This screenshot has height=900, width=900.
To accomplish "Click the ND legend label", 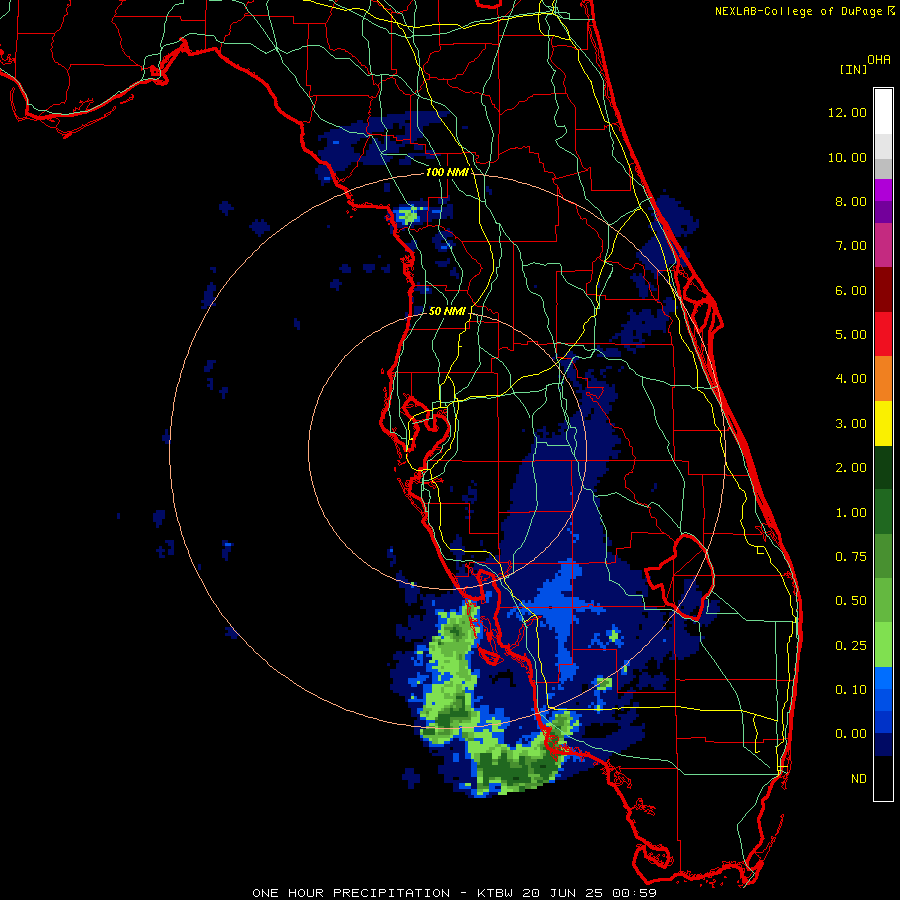I will click(x=859, y=779).
